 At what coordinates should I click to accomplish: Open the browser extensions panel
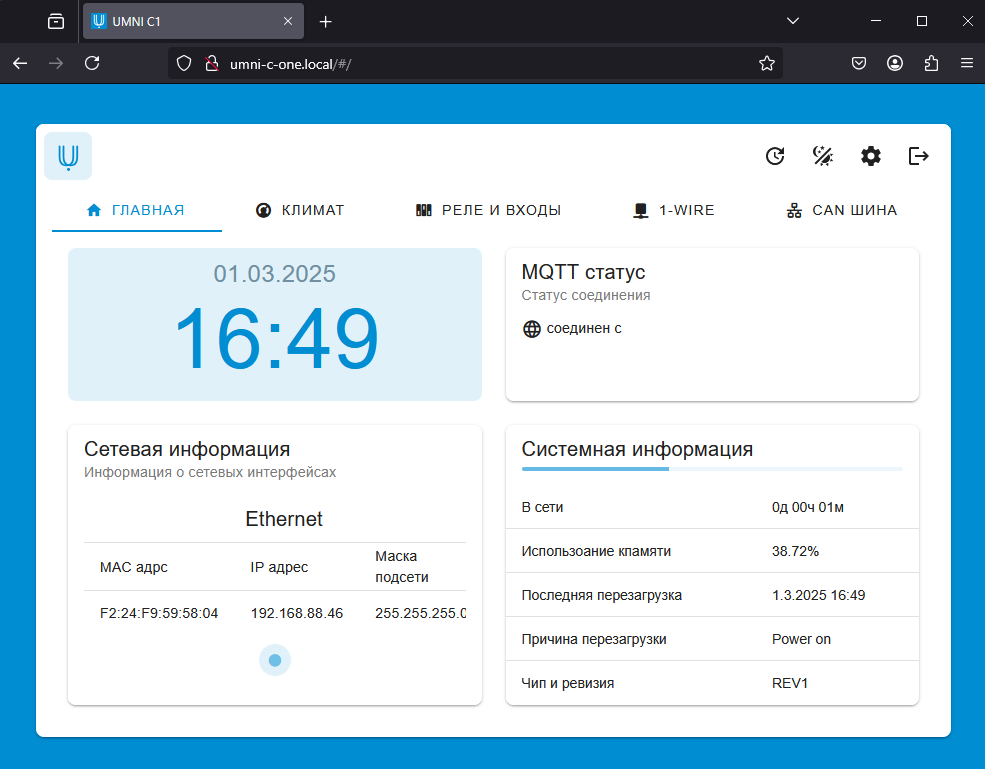931,63
